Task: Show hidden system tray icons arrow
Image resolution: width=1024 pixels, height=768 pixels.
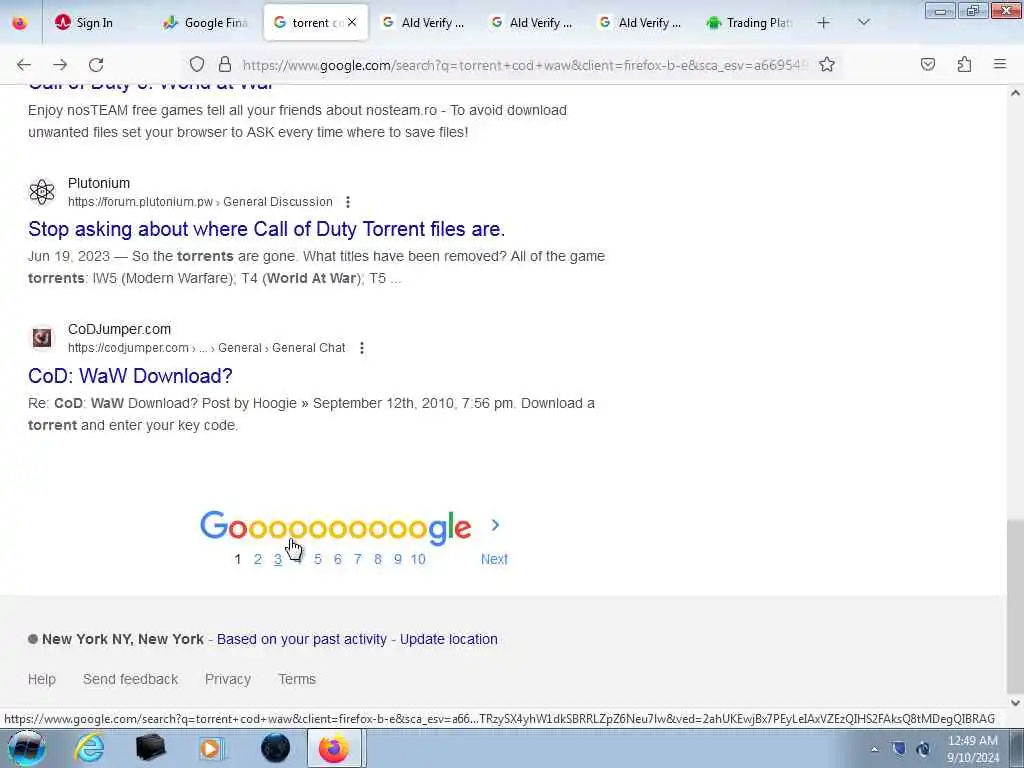Action: point(874,749)
